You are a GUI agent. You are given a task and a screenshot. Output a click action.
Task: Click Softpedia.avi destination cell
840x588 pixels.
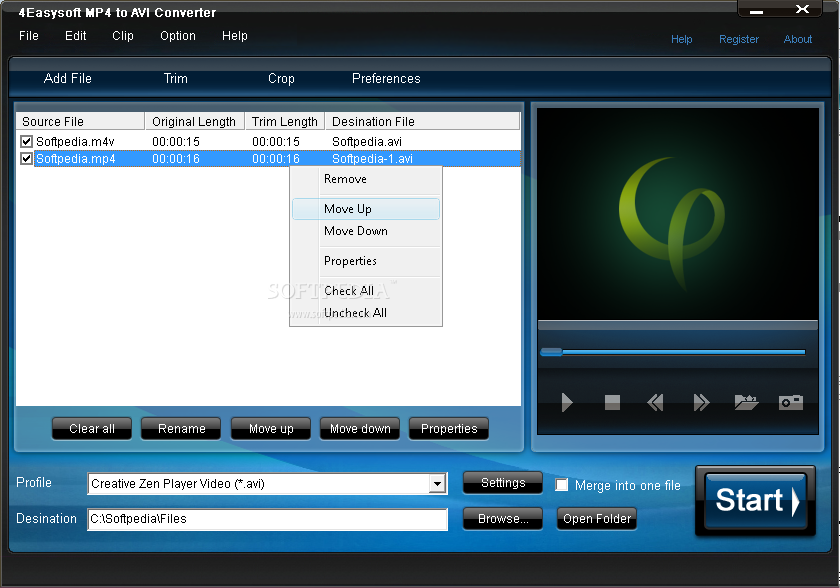tap(367, 141)
